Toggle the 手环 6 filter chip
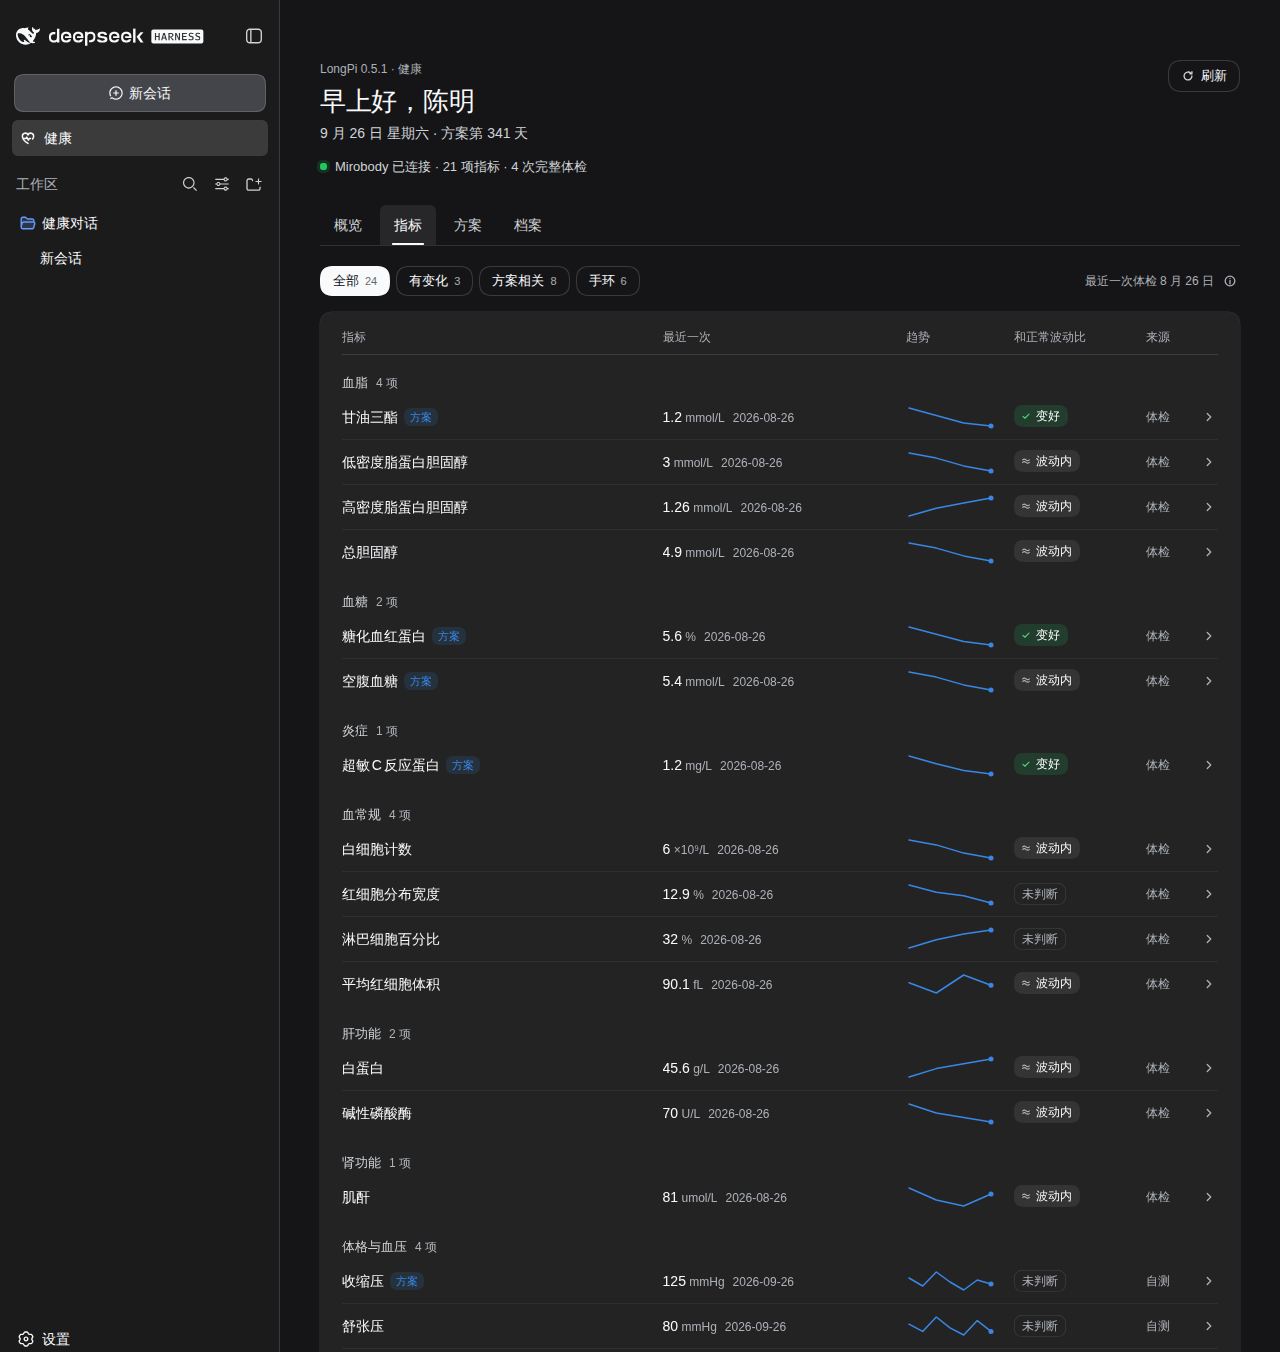This screenshot has height=1352, width=1280. [608, 281]
